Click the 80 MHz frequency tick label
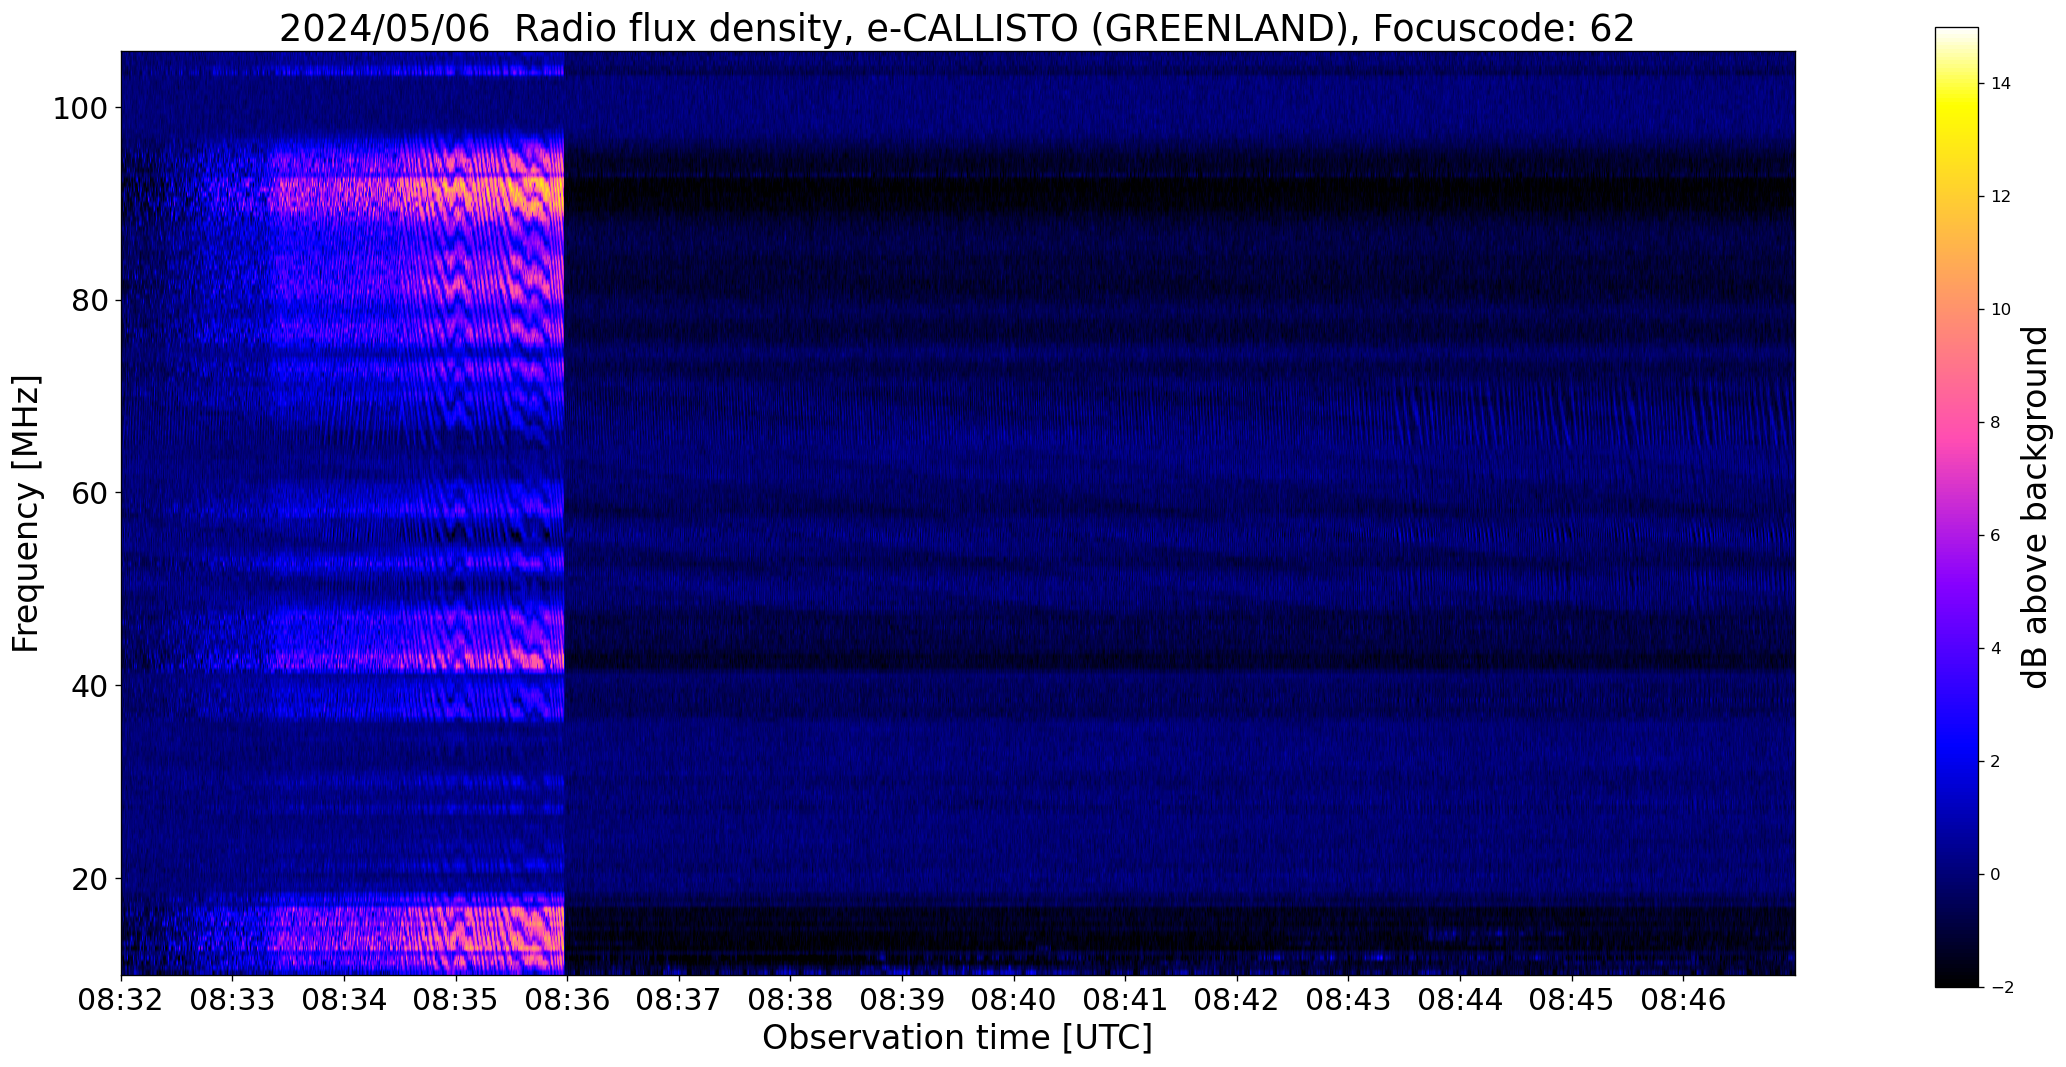This screenshot has height=1067, width=2066. click(x=89, y=301)
